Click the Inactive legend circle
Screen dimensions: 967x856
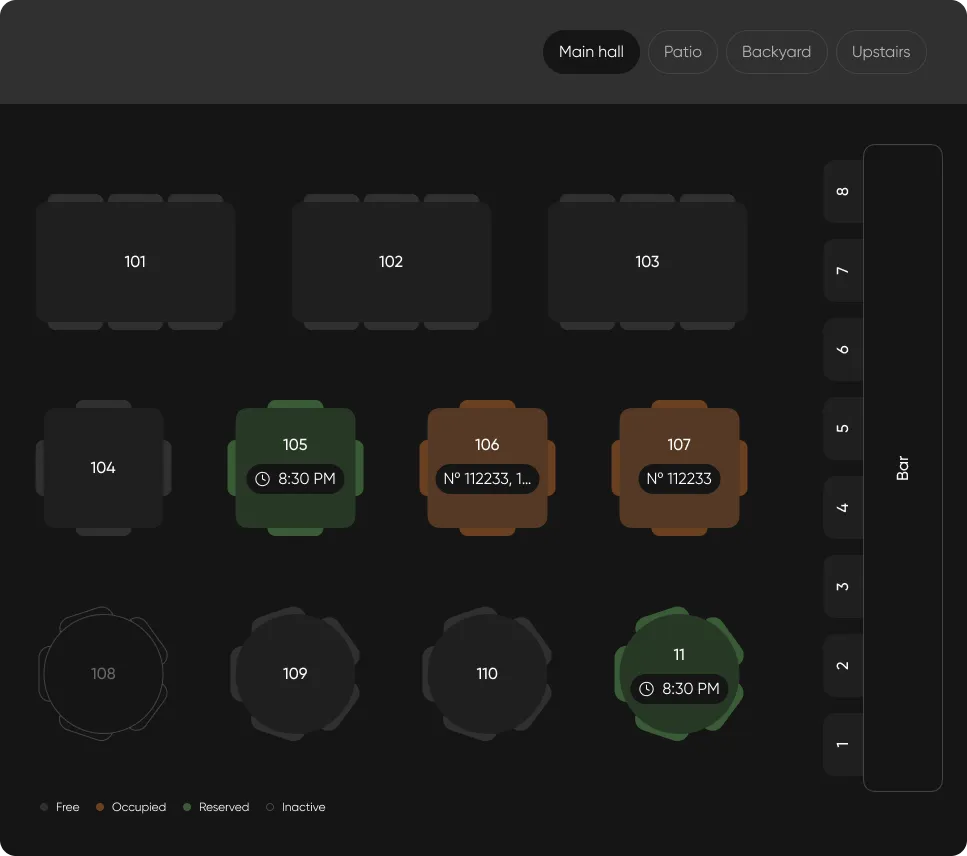[270, 807]
